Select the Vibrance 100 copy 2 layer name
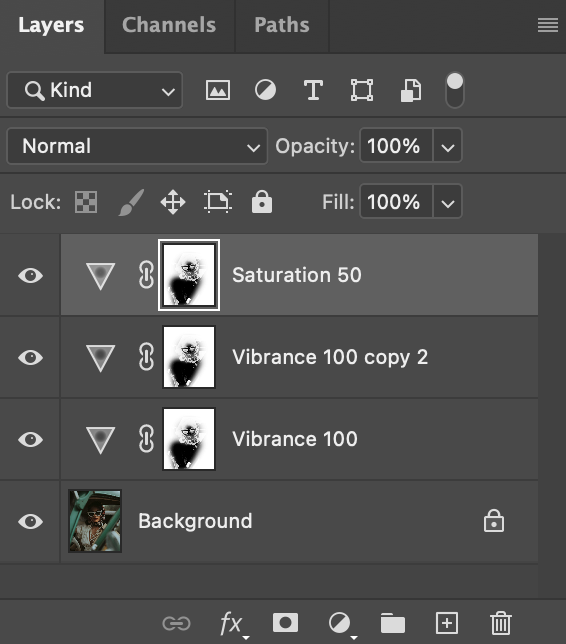The height and width of the screenshot is (644, 566). pyautogui.click(x=330, y=357)
